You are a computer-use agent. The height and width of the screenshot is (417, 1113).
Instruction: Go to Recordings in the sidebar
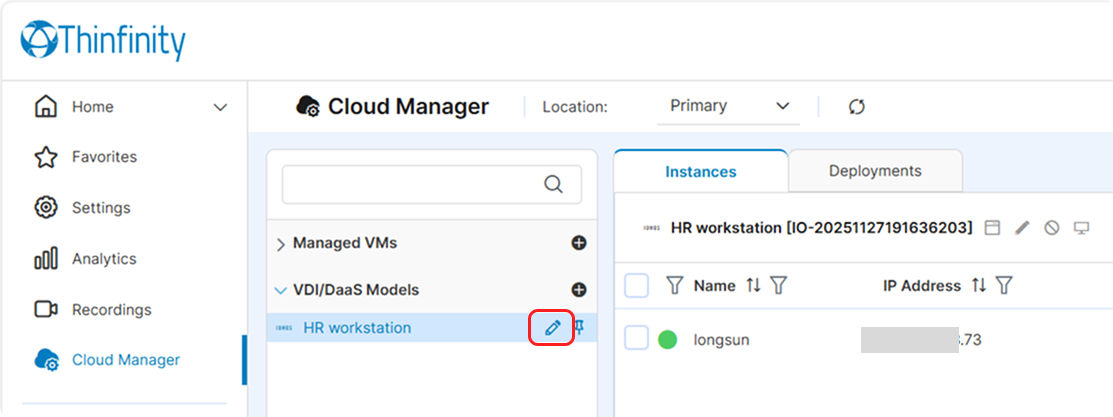coord(111,310)
